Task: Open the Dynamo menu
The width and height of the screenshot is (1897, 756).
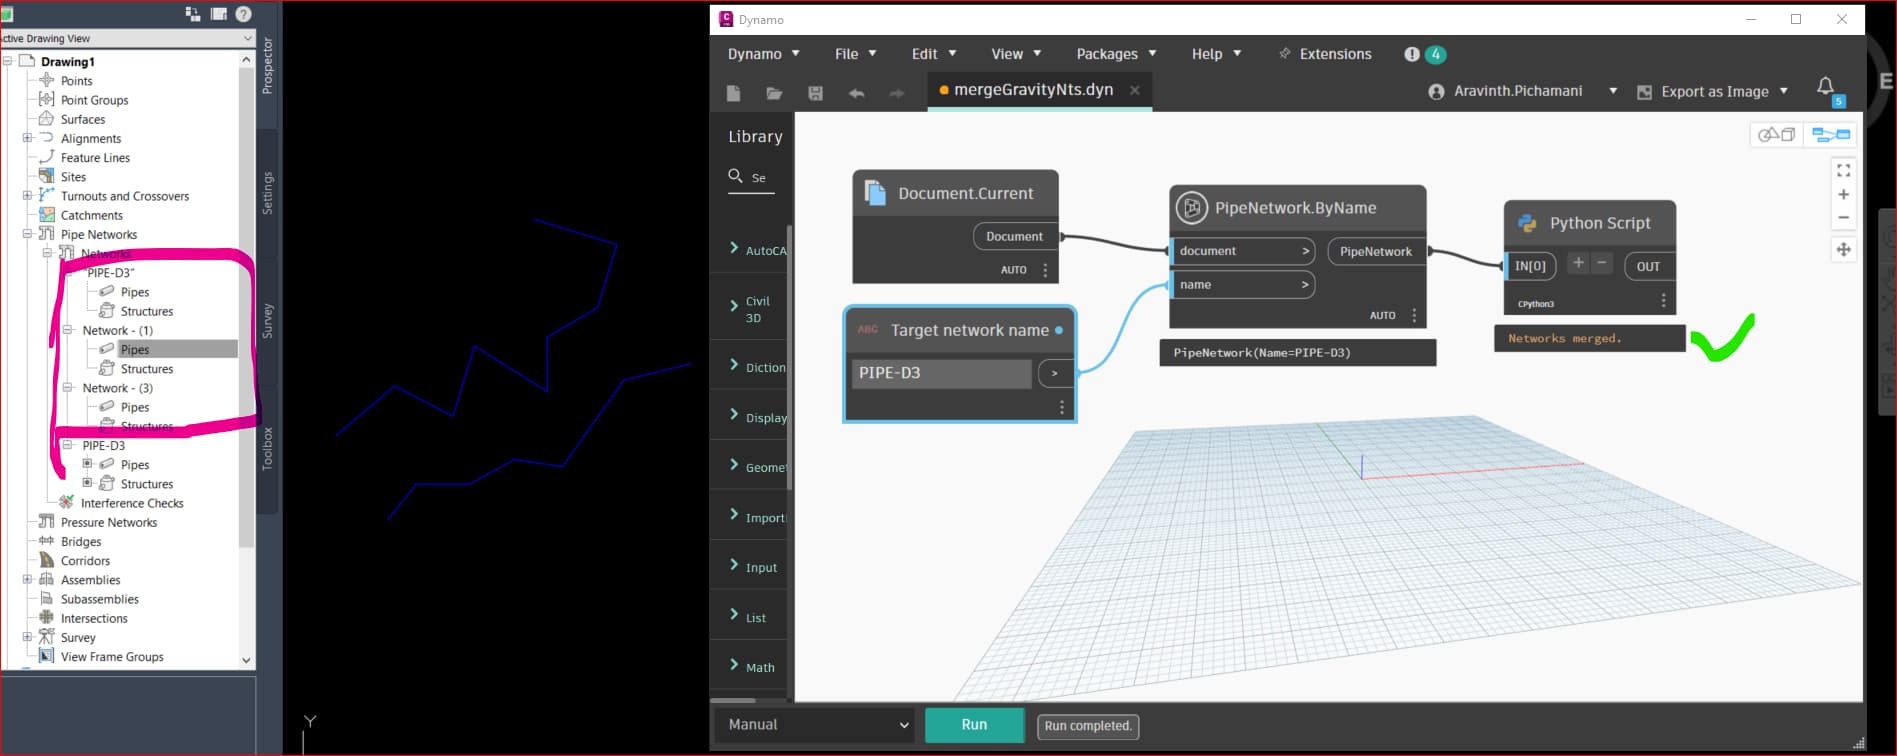Action: point(763,54)
